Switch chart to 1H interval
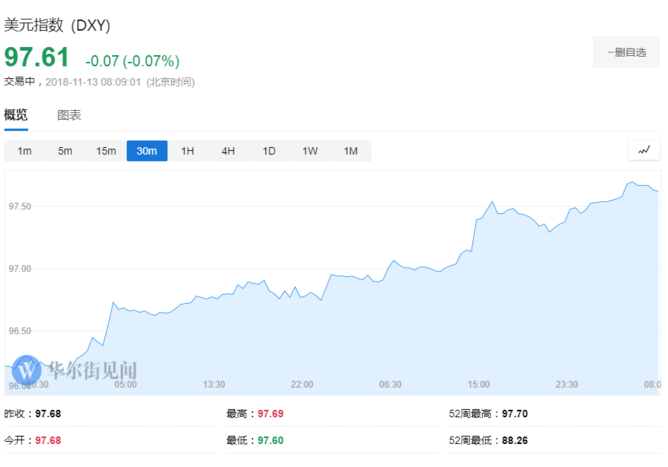 (187, 151)
